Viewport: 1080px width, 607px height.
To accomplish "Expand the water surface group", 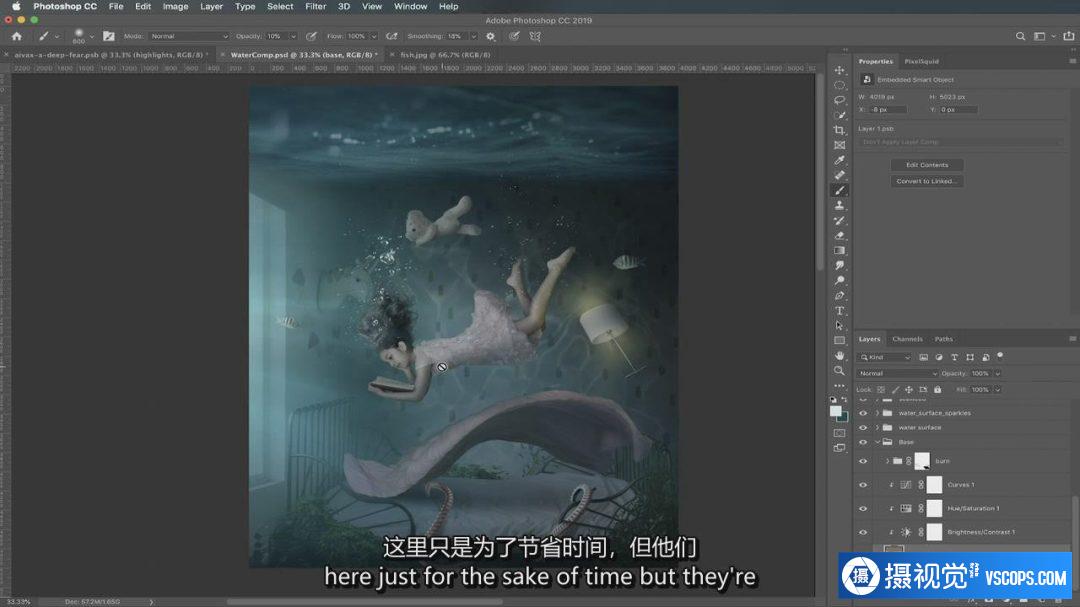I will pos(877,428).
